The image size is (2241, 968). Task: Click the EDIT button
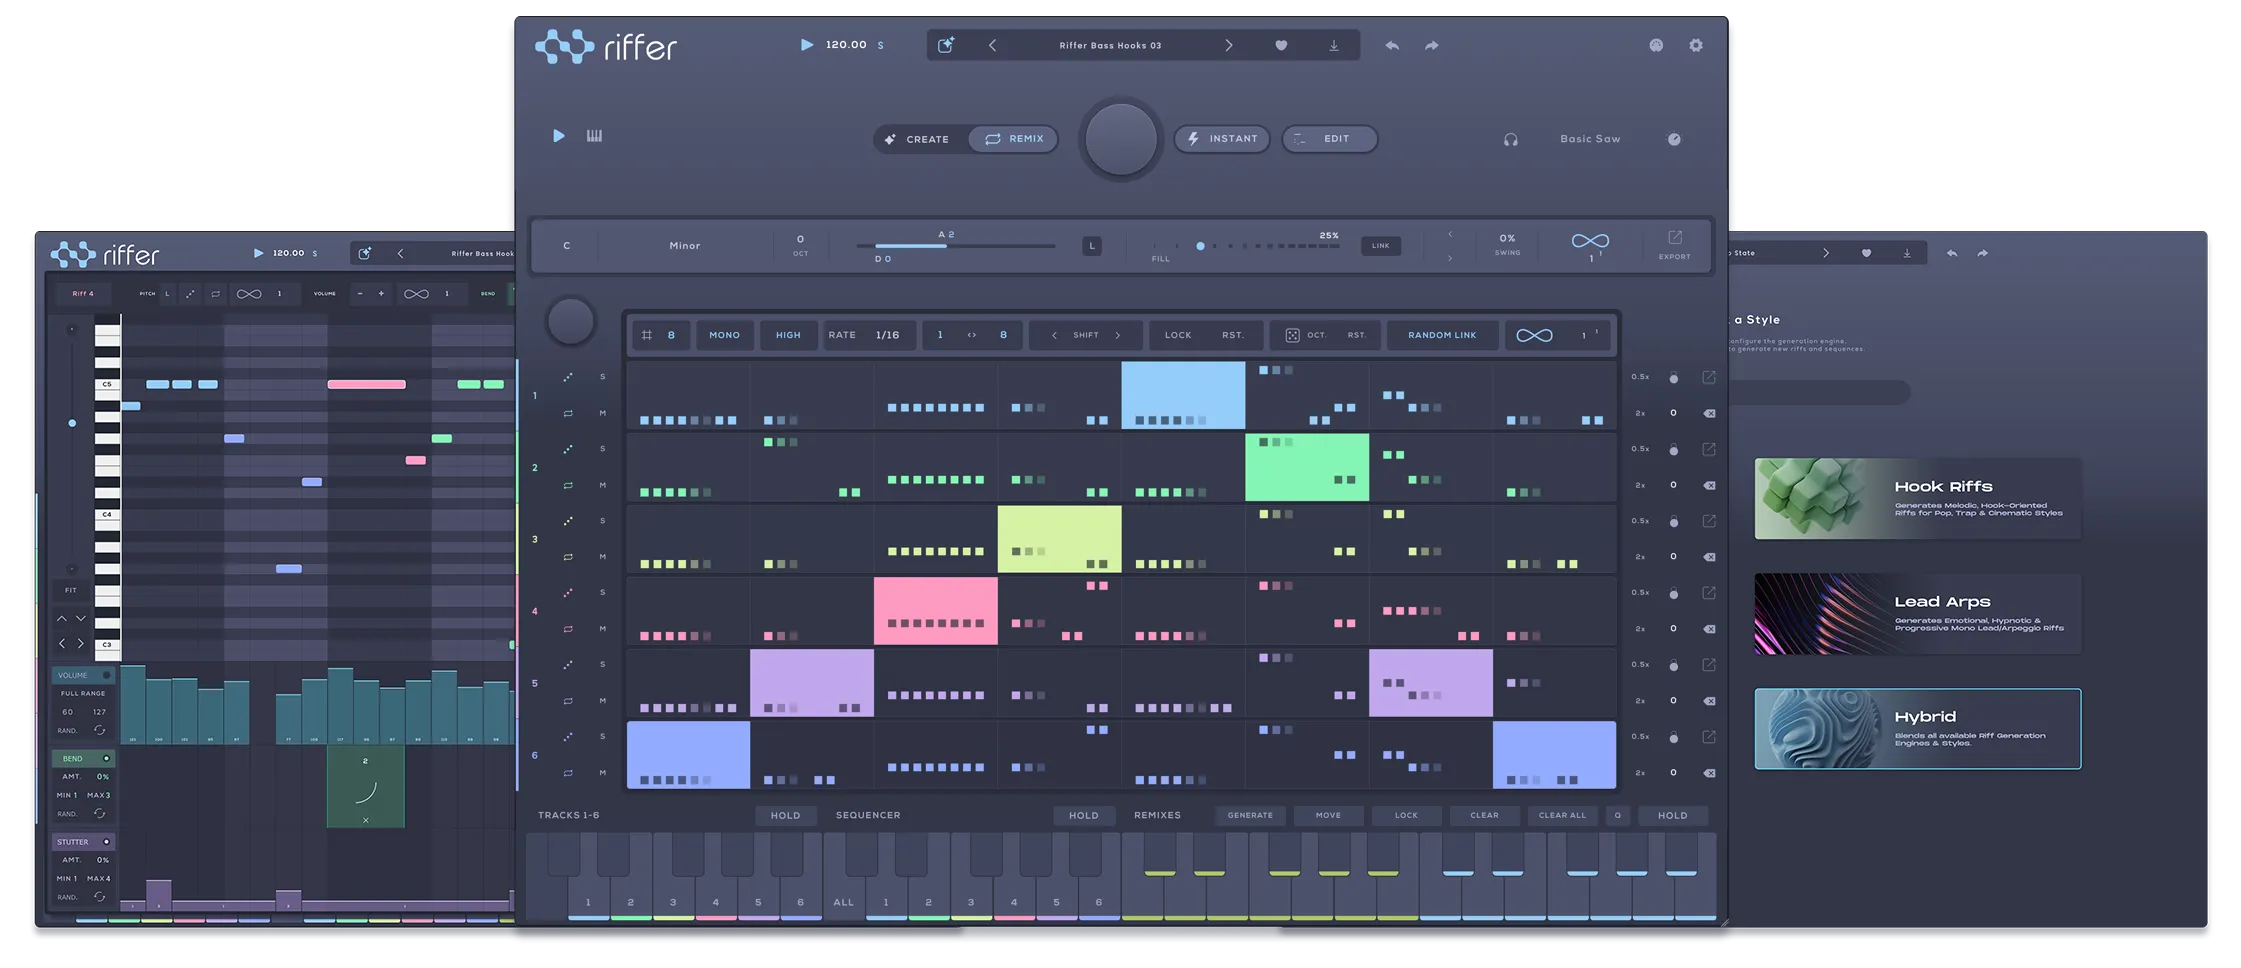(x=1329, y=139)
